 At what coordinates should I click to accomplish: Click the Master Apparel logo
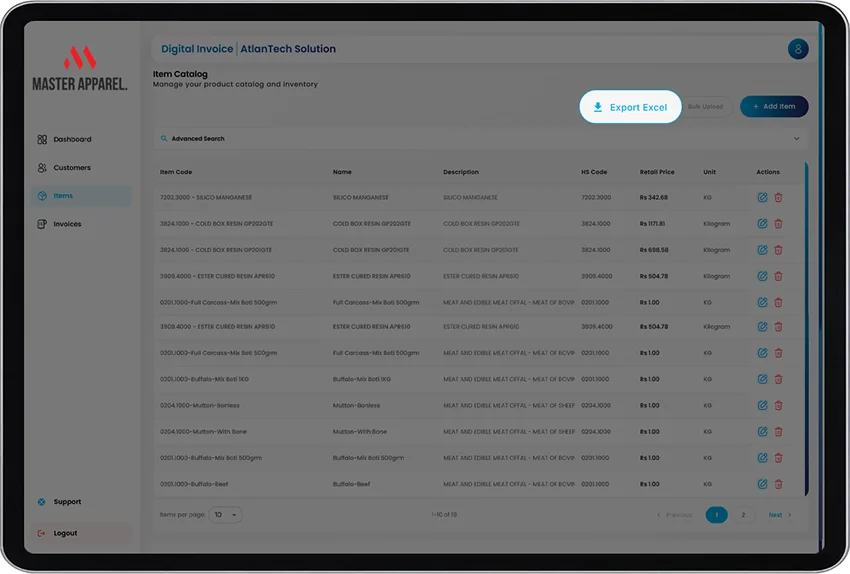tap(80, 68)
